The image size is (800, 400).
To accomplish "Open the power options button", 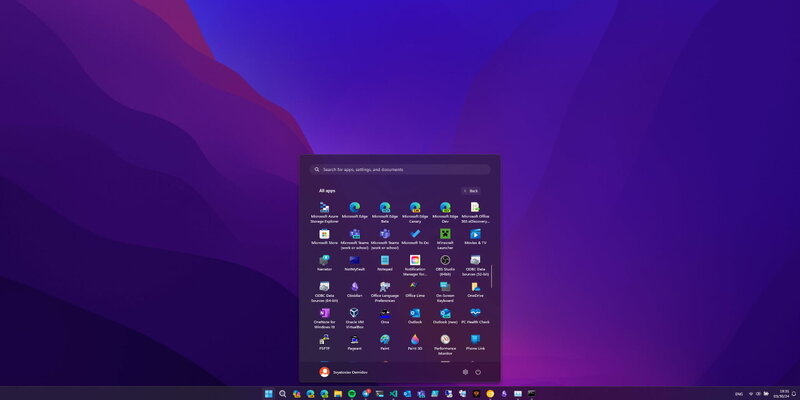I will point(478,372).
